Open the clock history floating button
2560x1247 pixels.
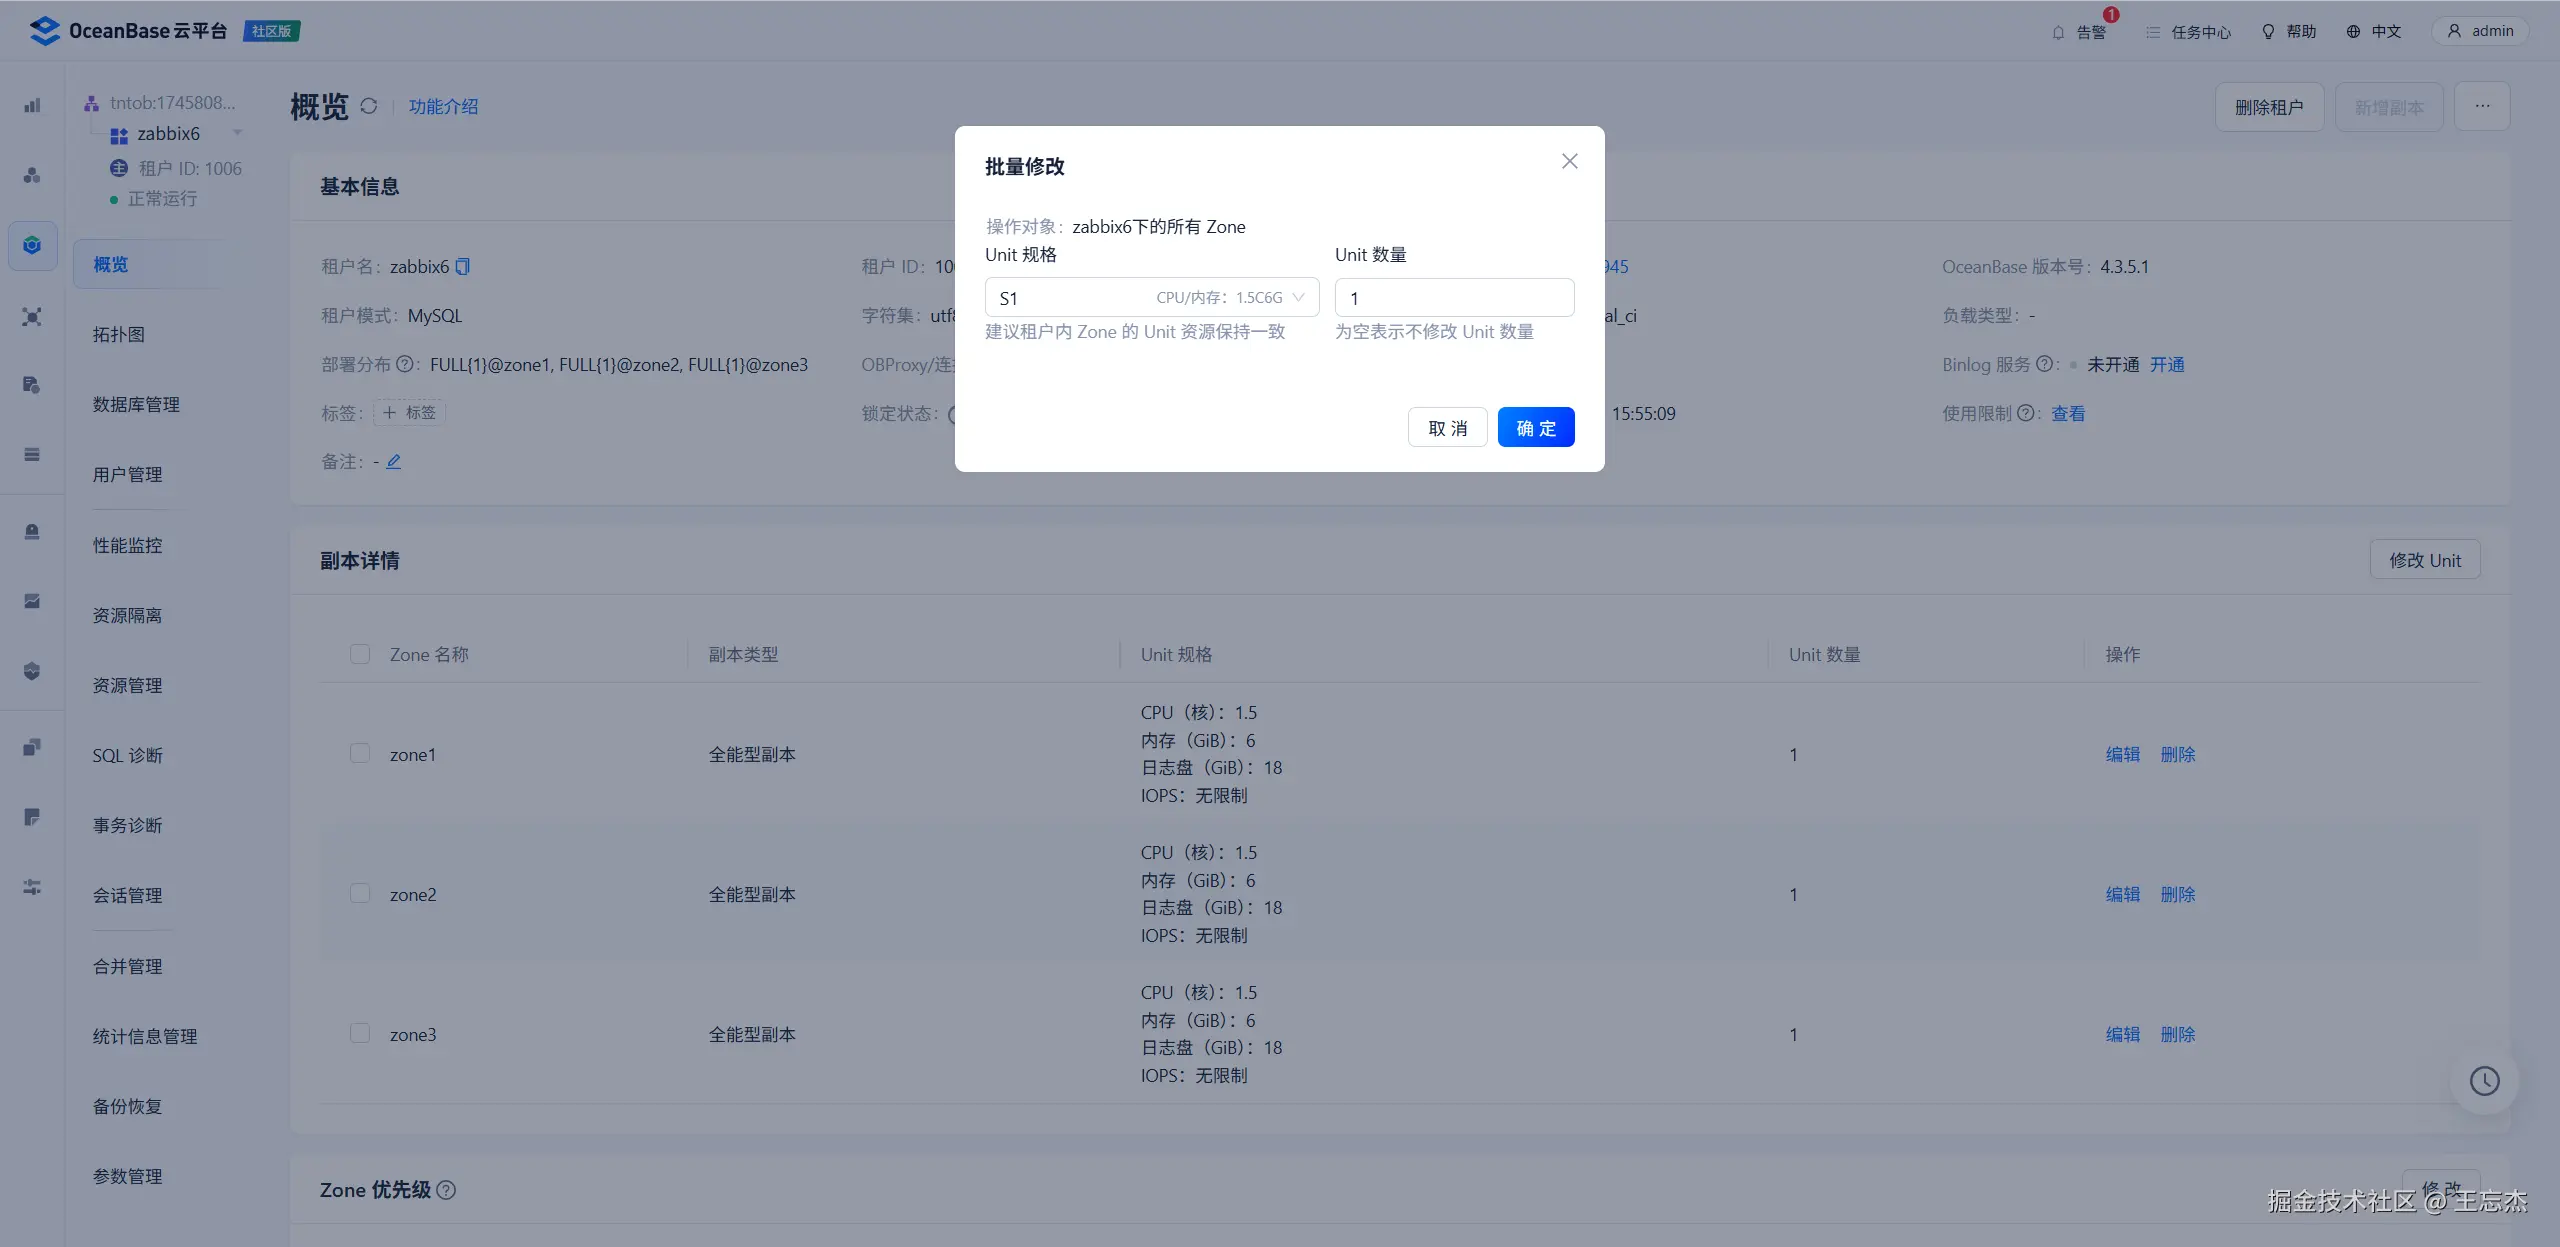point(2484,1081)
